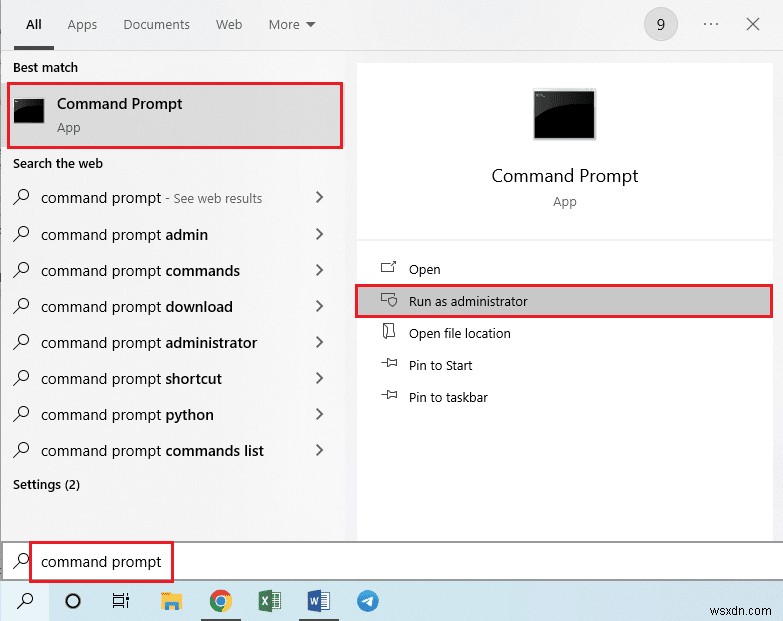783x621 pixels.
Task: Click the Open file location icon
Action: click(389, 331)
